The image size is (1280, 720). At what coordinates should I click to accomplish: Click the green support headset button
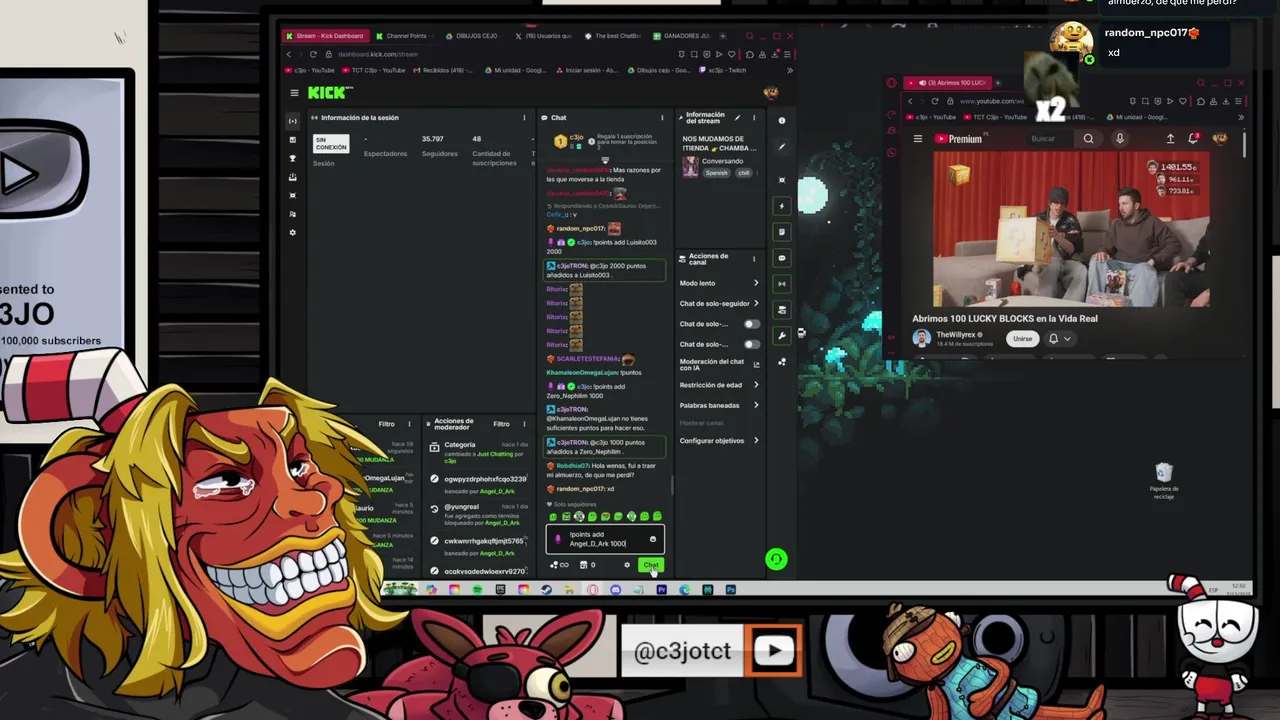pos(776,559)
